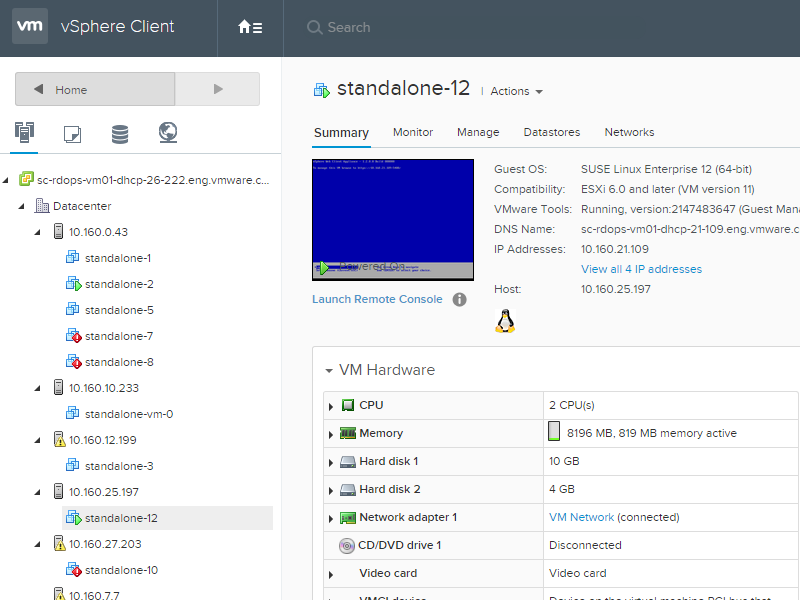Viewport: 800px width, 600px height.
Task: Click the Remote Console info icon
Action: (459, 299)
